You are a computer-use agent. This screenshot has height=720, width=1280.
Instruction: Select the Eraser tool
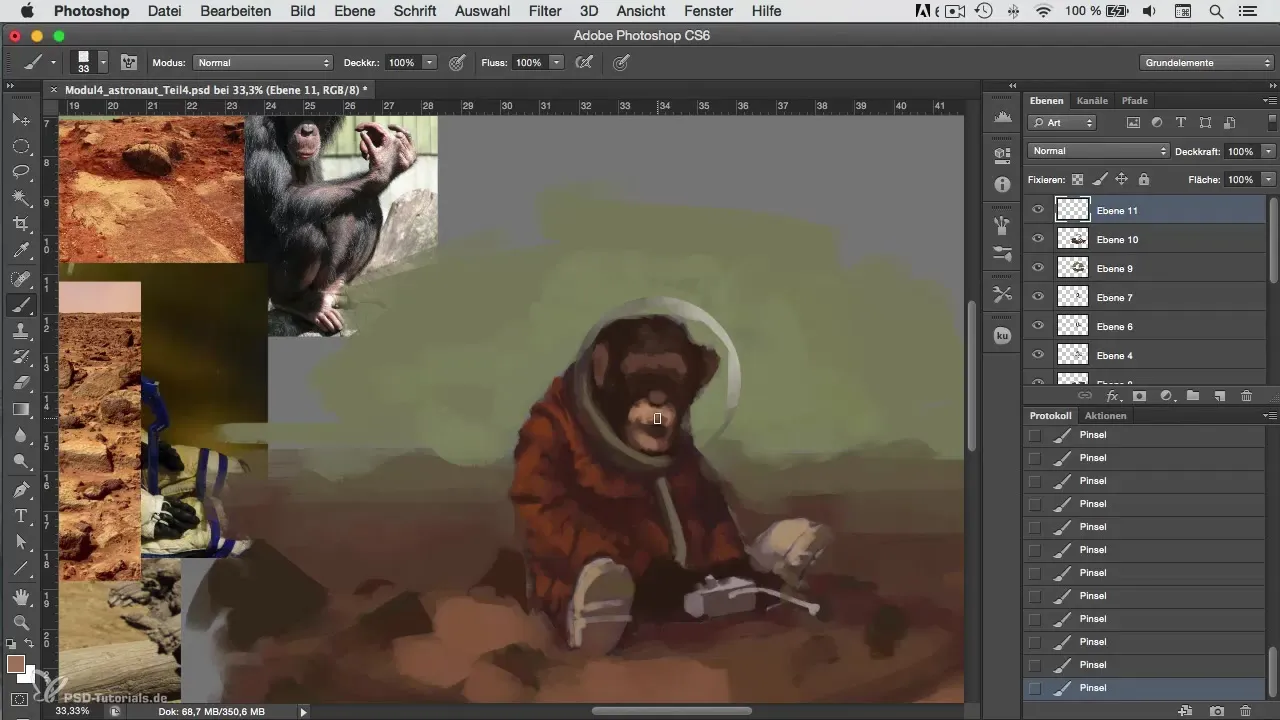click(x=20, y=383)
